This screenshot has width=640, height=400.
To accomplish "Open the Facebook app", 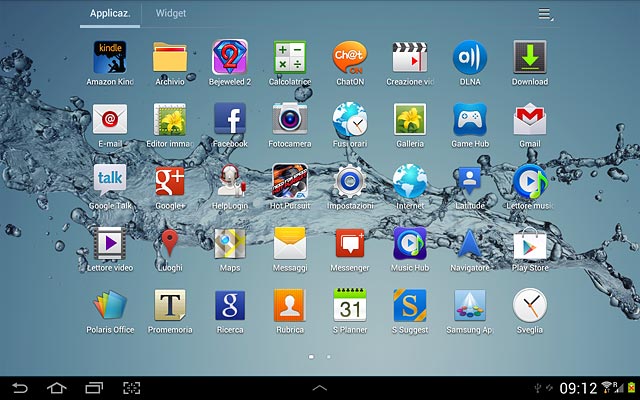I will [x=230, y=119].
